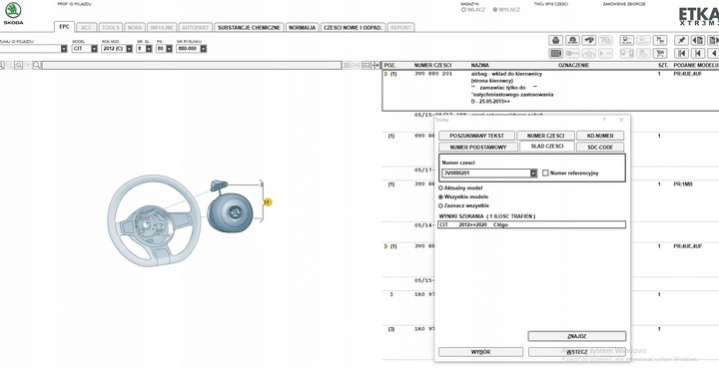Click the ZNAJDZ button
719x368 pixels.
click(577, 336)
